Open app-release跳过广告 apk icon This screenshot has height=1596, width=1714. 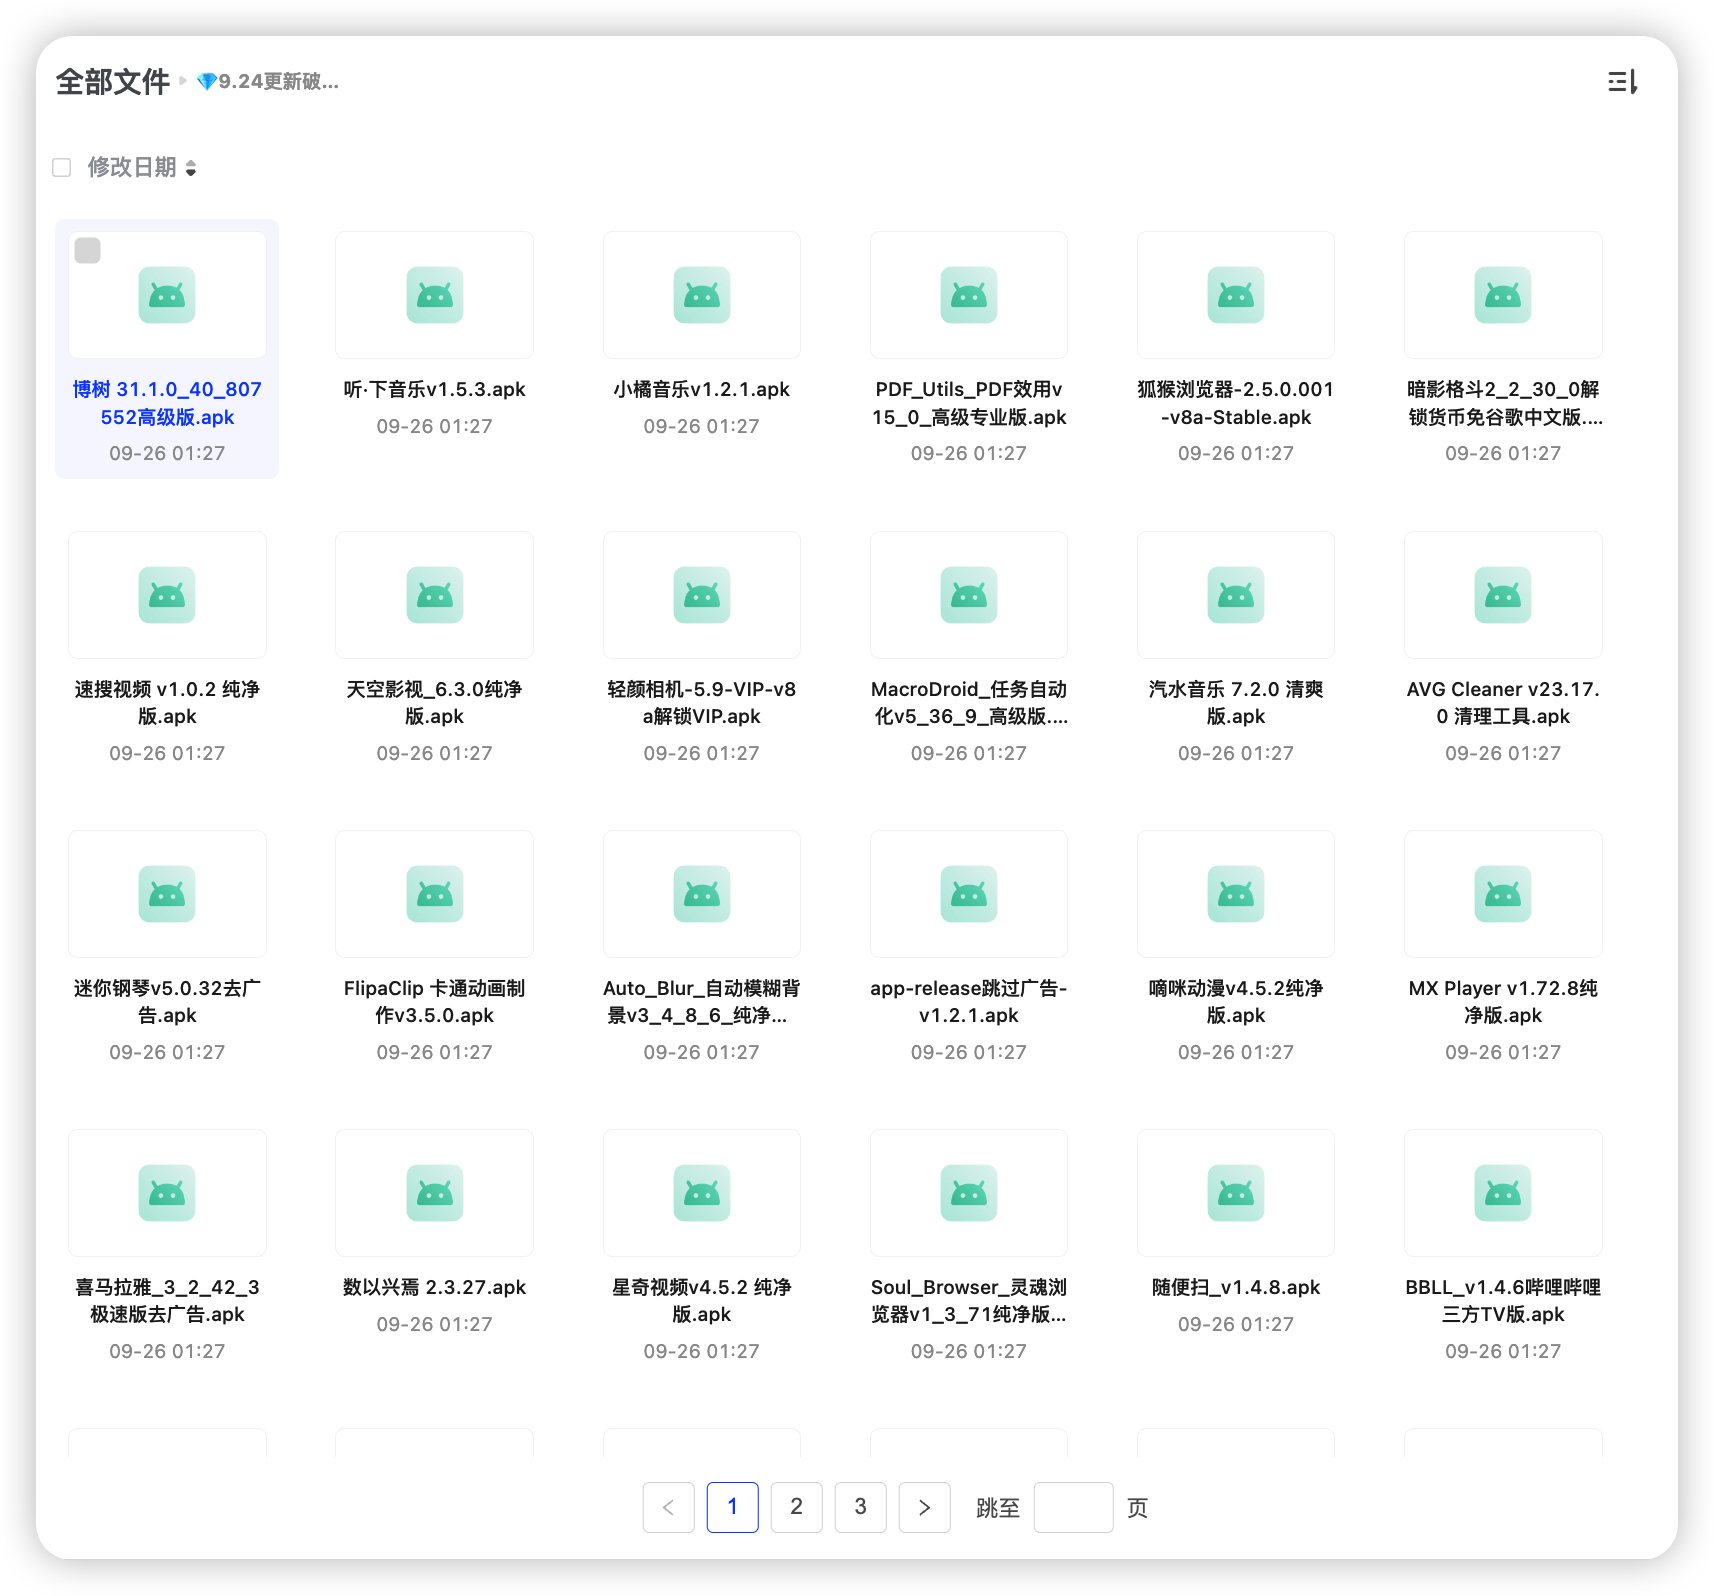point(969,894)
